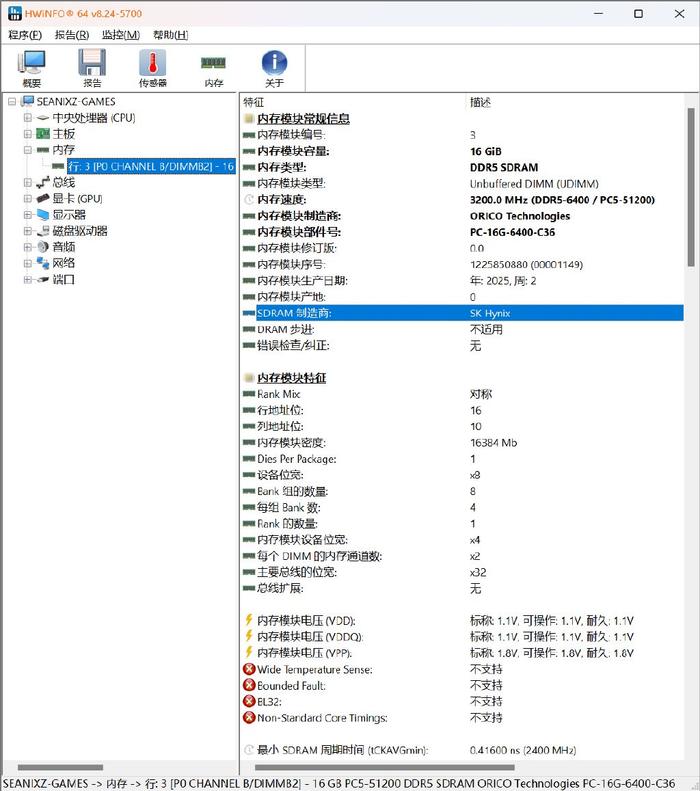Viewport: 700px width, 791px height.
Task: Expand the 中央处理器 (CPU) tree node
Action: point(28,118)
